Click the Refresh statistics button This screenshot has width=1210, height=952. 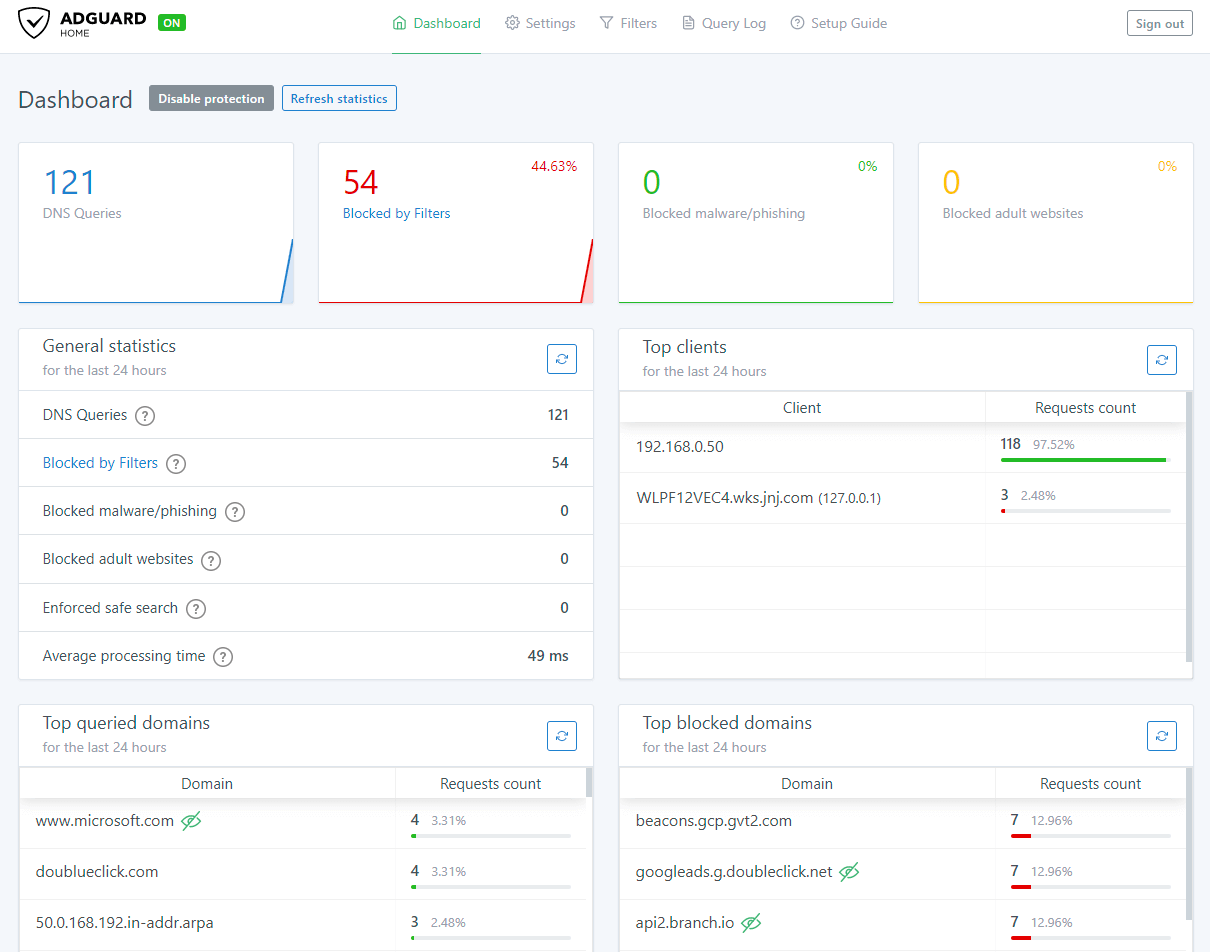click(x=339, y=98)
